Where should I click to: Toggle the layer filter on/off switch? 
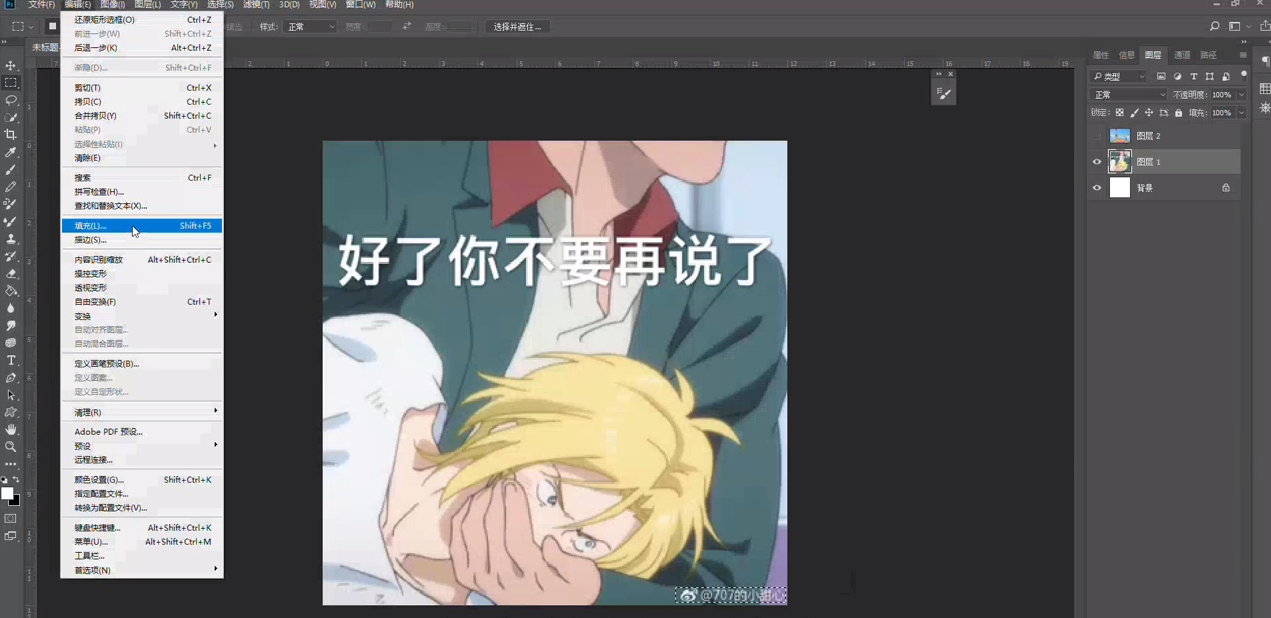(1244, 75)
